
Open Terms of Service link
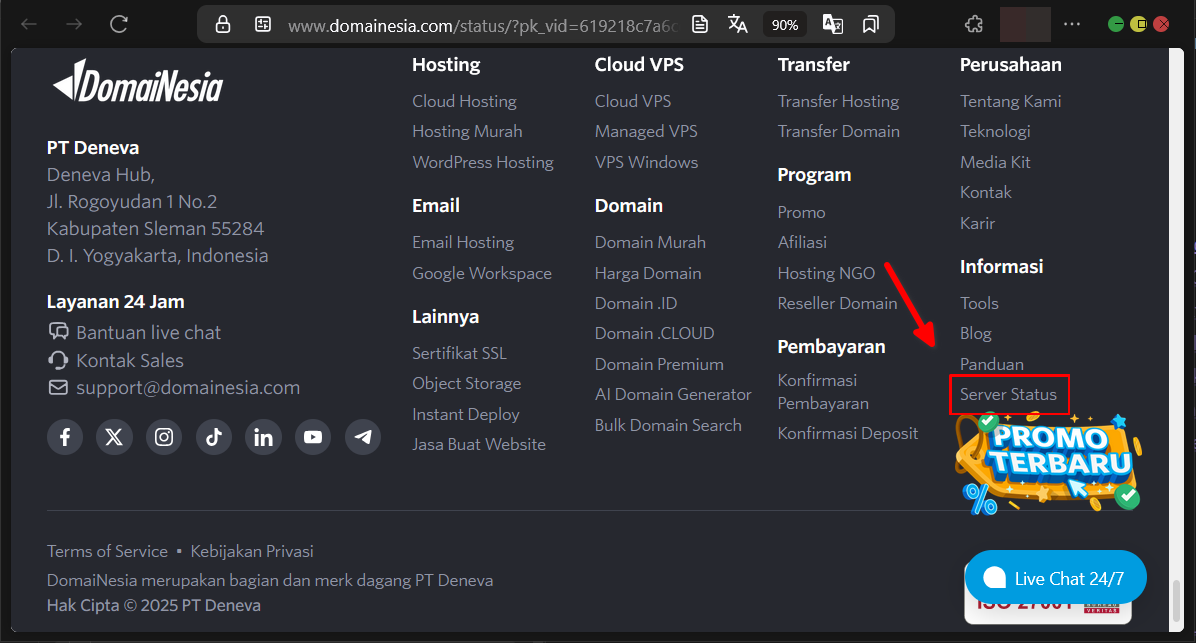(108, 551)
